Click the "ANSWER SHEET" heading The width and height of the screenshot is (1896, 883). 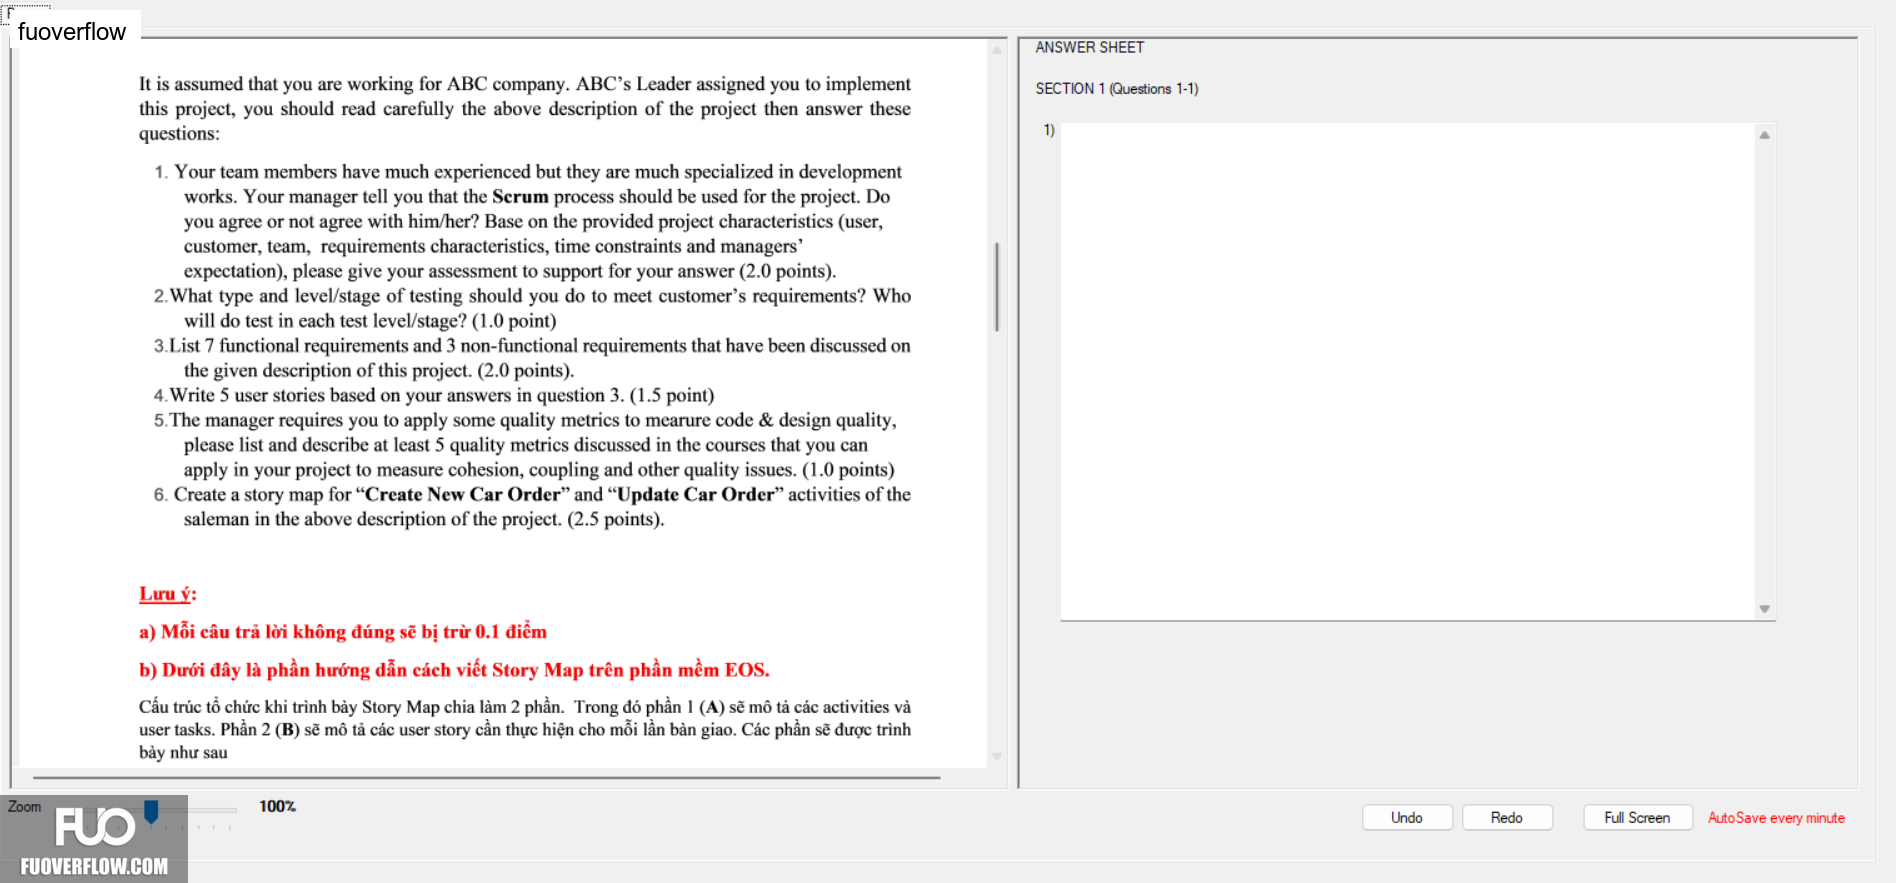[x=1089, y=47]
